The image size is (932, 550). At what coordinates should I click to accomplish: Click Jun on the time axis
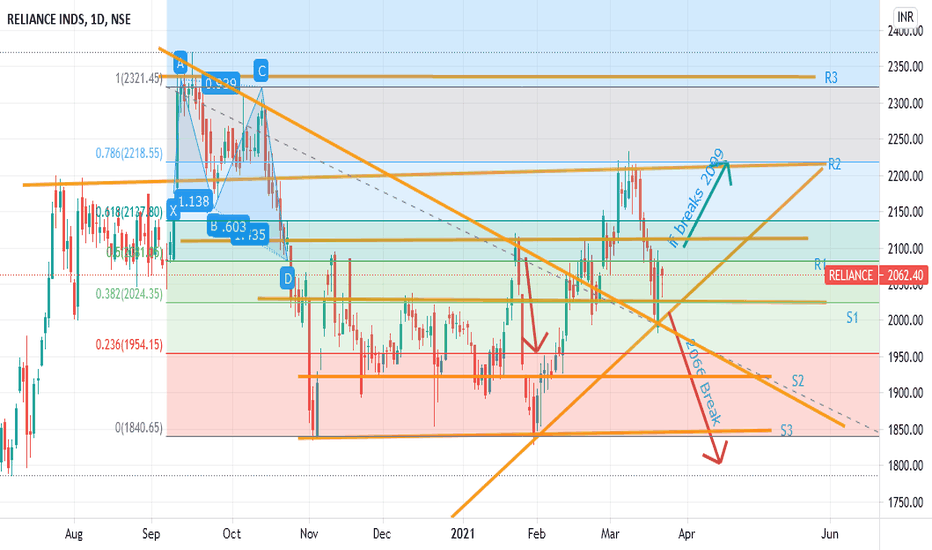[x=830, y=534]
